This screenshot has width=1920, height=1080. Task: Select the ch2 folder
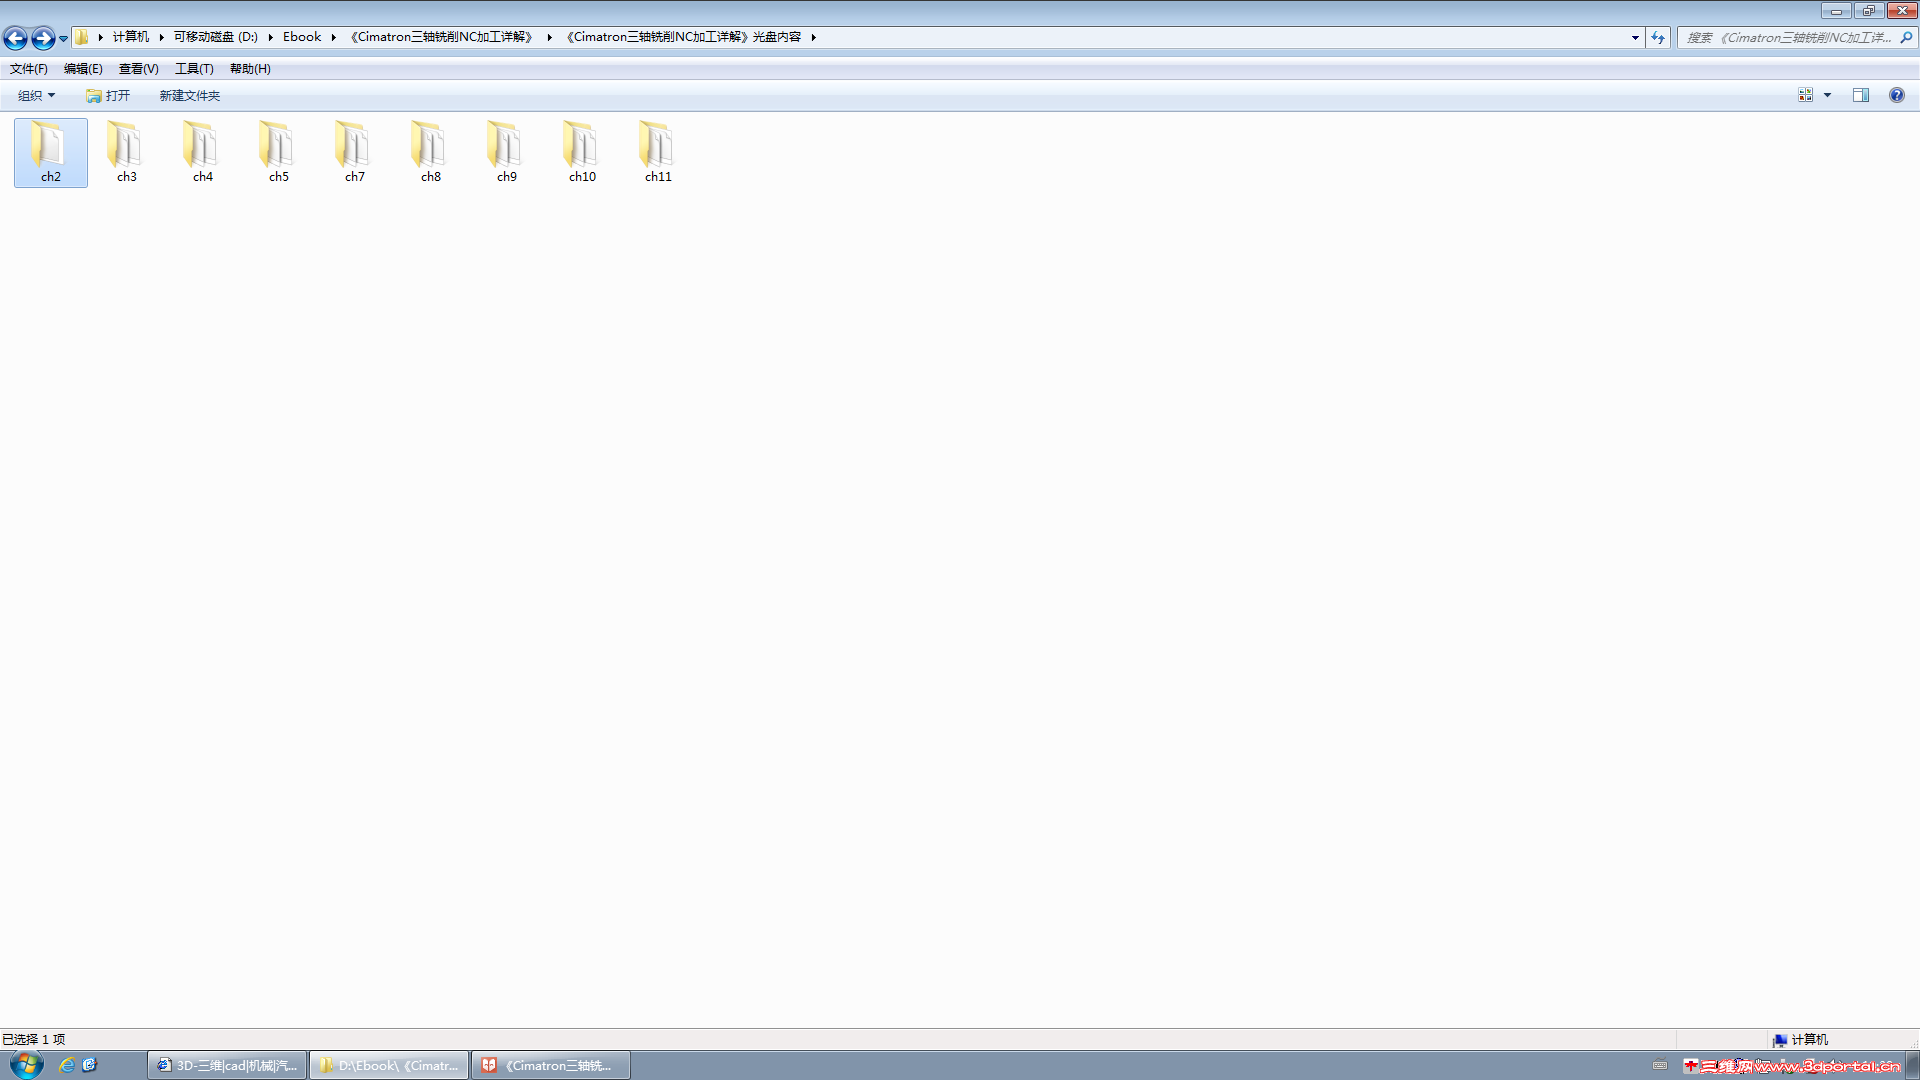51,152
